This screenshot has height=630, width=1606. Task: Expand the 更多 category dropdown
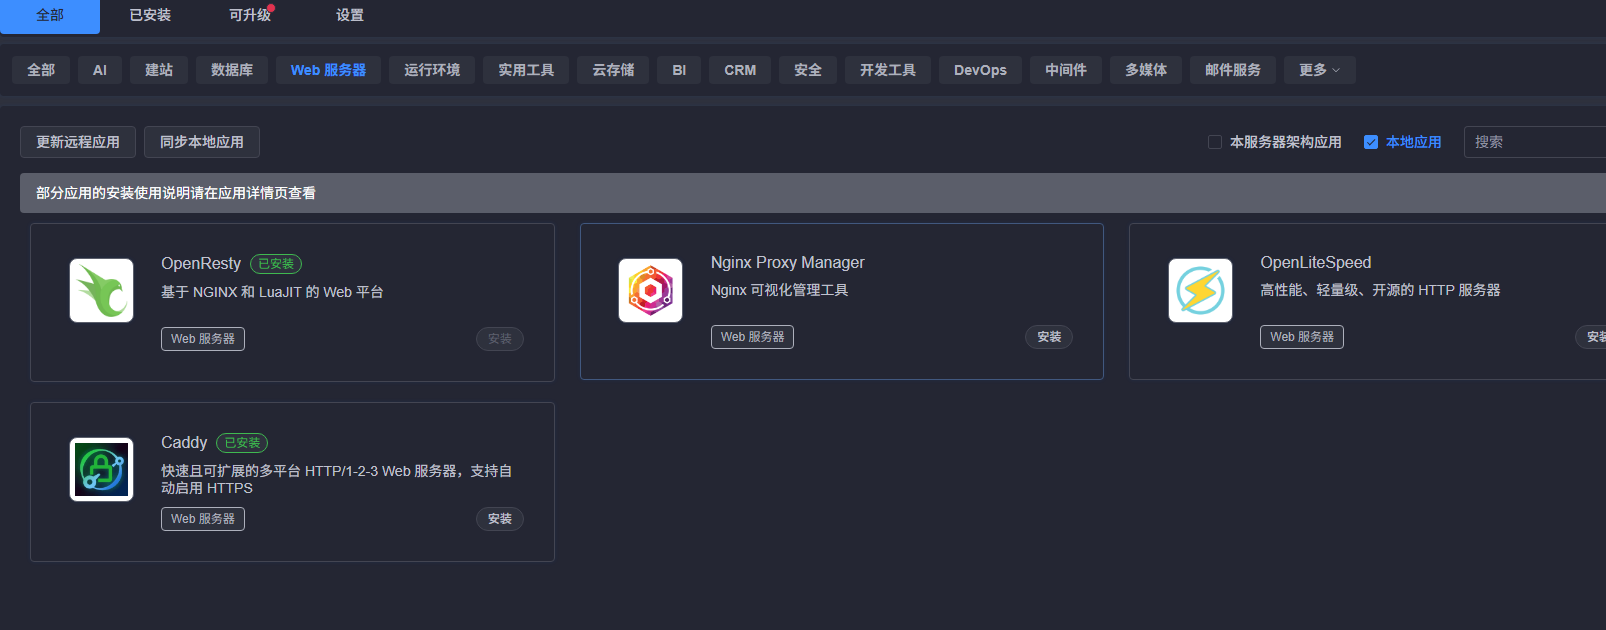pos(1320,70)
